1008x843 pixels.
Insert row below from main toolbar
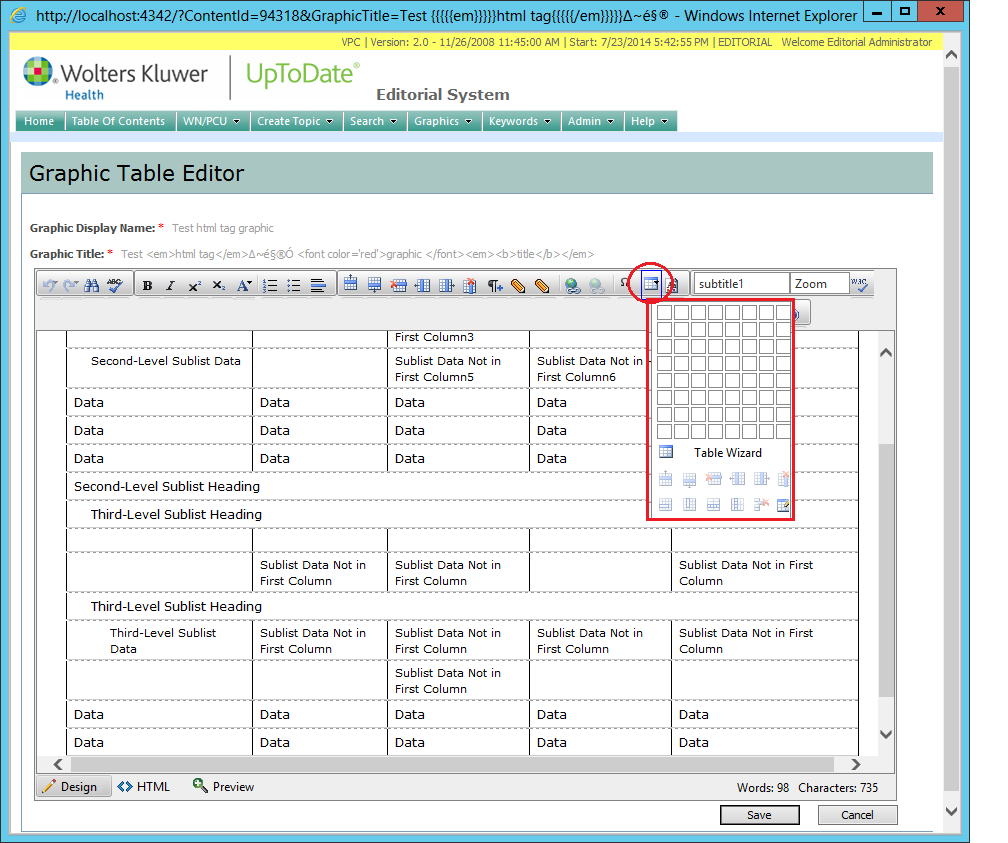tap(374, 285)
